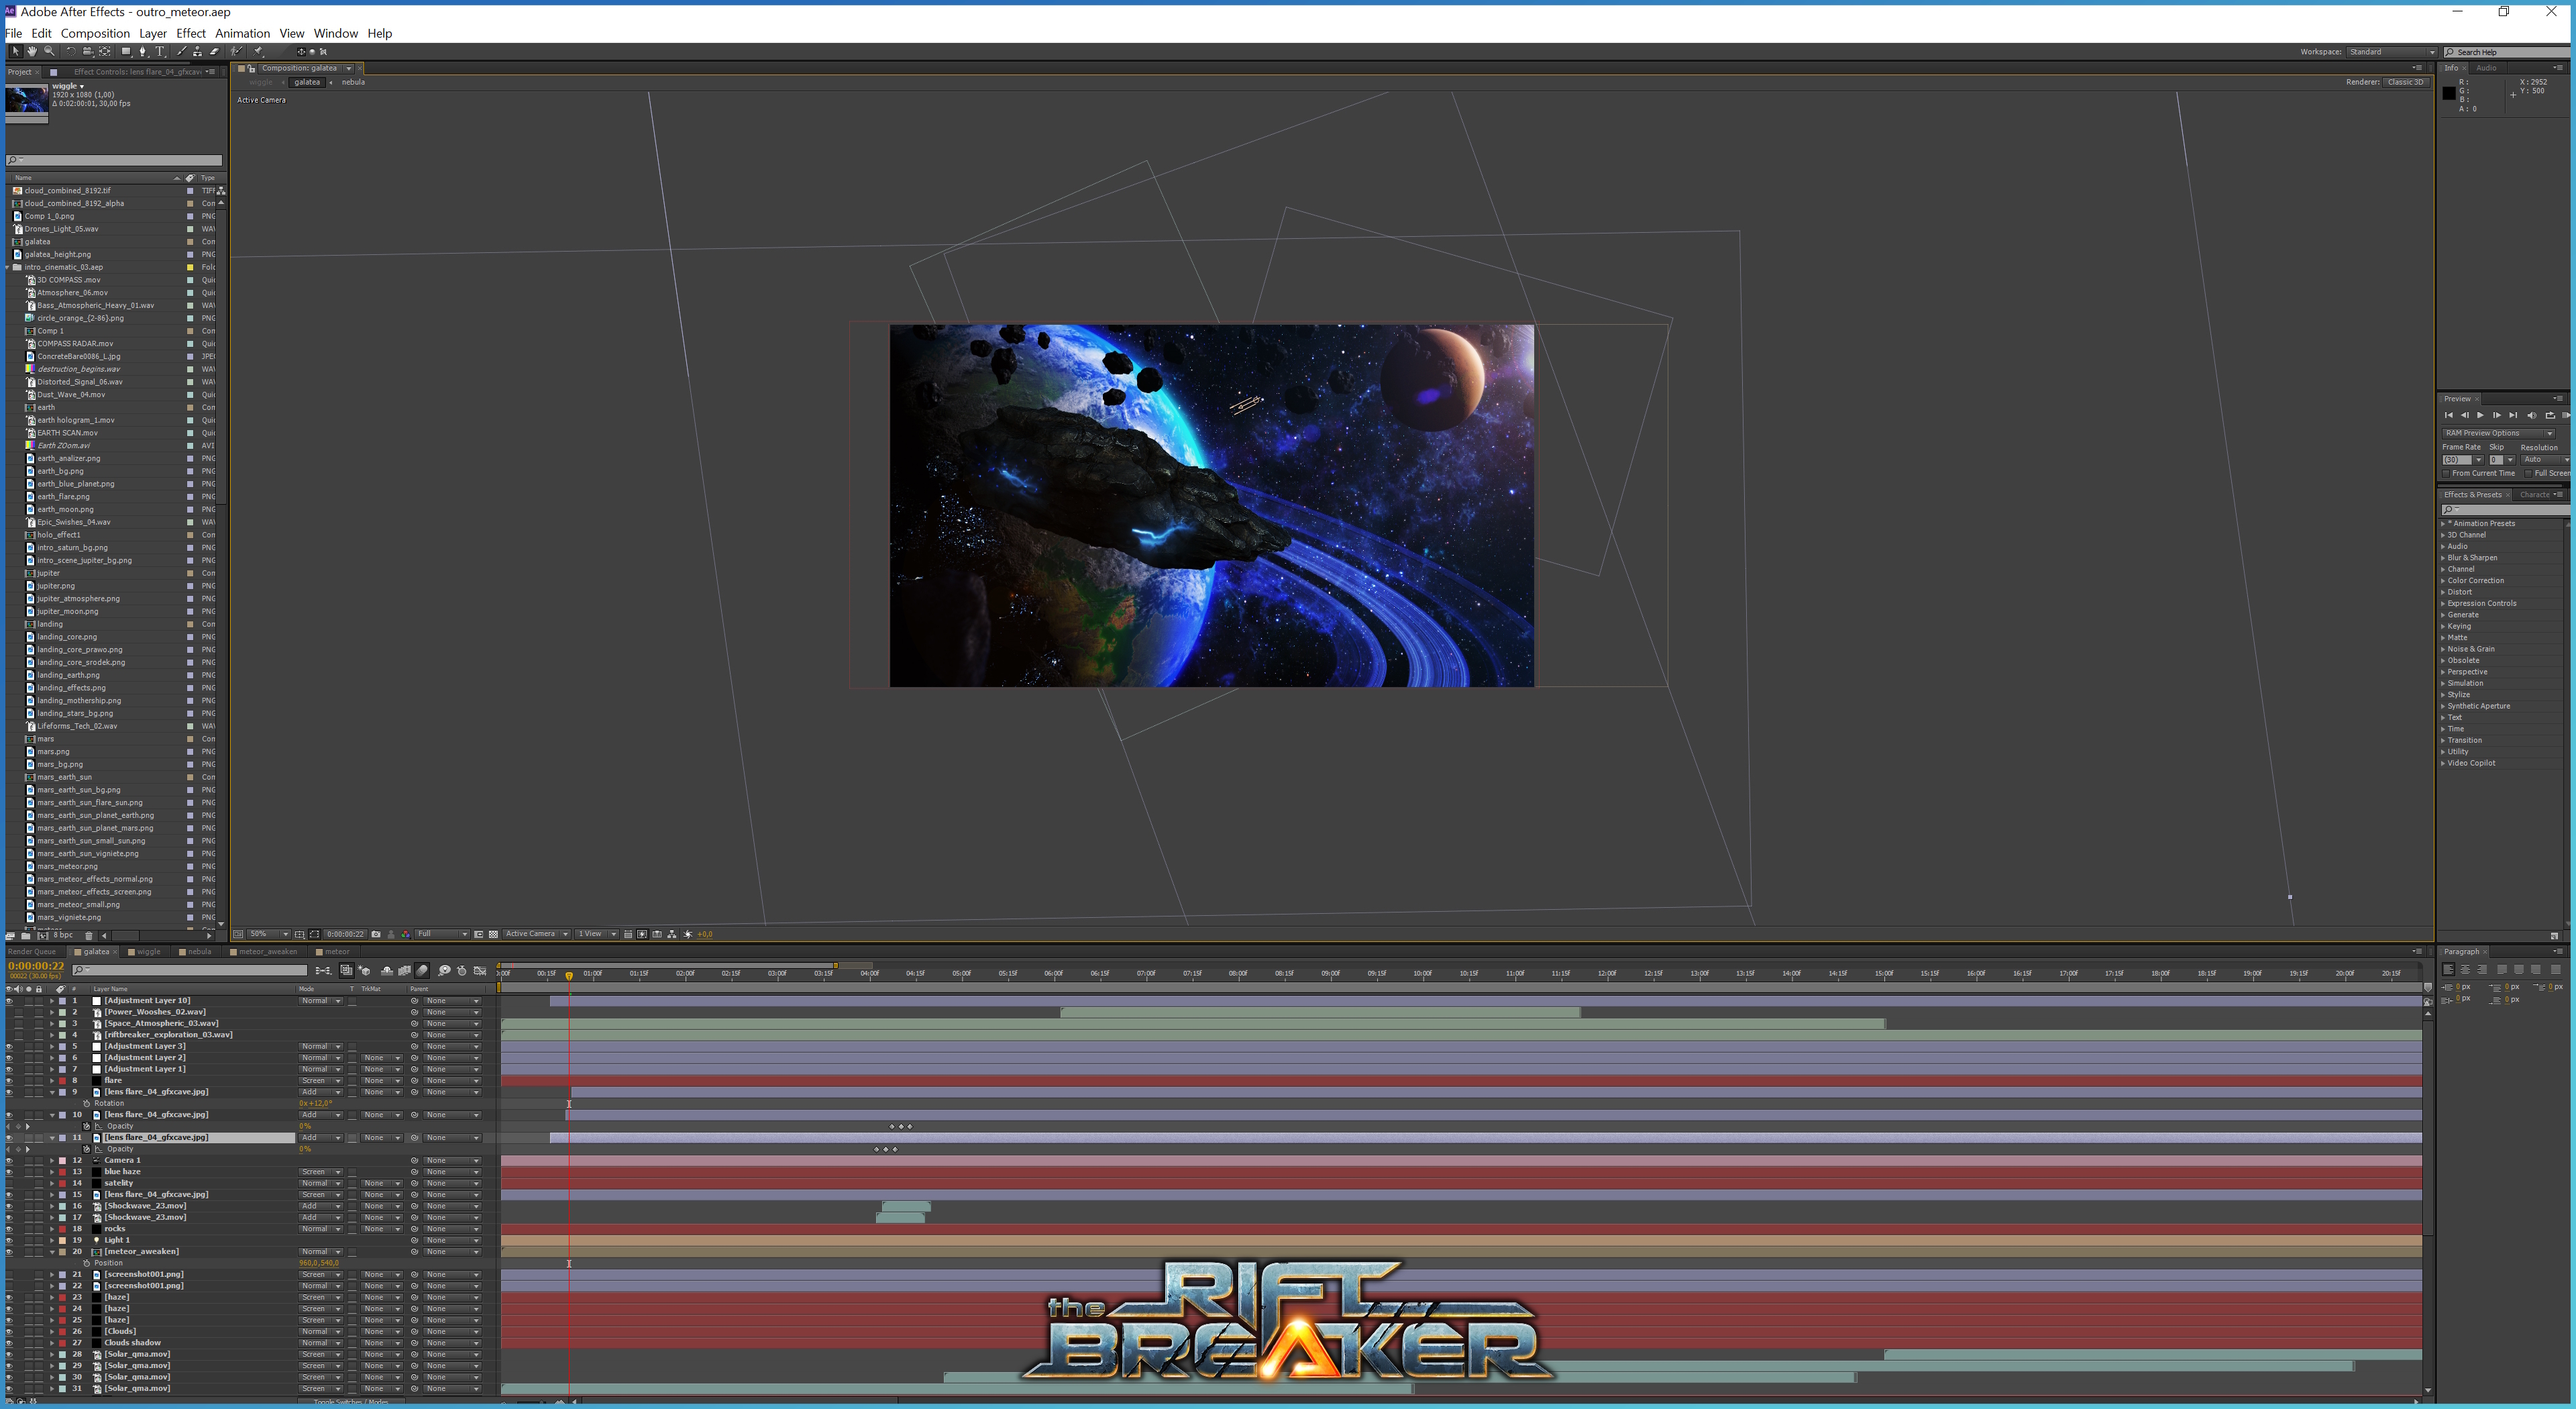Screen dimensions: 2576x1409
Task: Open RAM Preview Options dropdown
Action: 2499,434
